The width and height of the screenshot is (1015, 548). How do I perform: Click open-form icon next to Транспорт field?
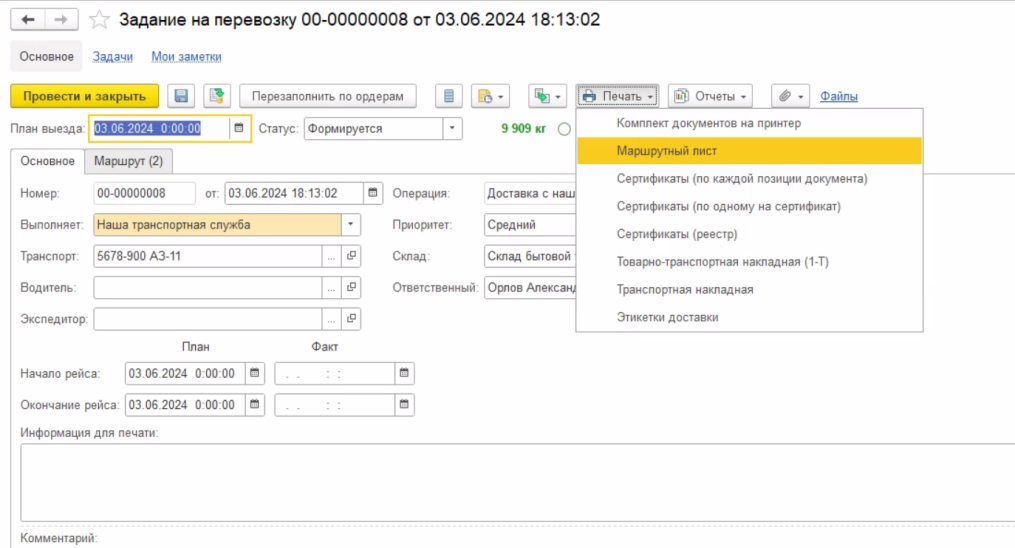point(351,256)
